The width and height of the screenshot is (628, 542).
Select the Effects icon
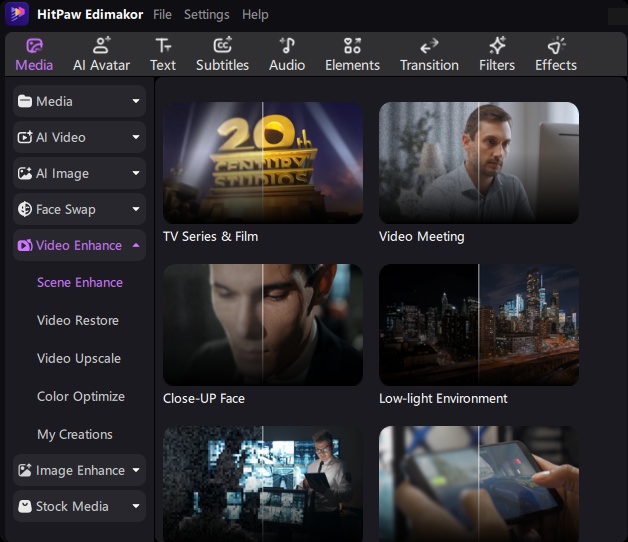pyautogui.click(x=556, y=46)
